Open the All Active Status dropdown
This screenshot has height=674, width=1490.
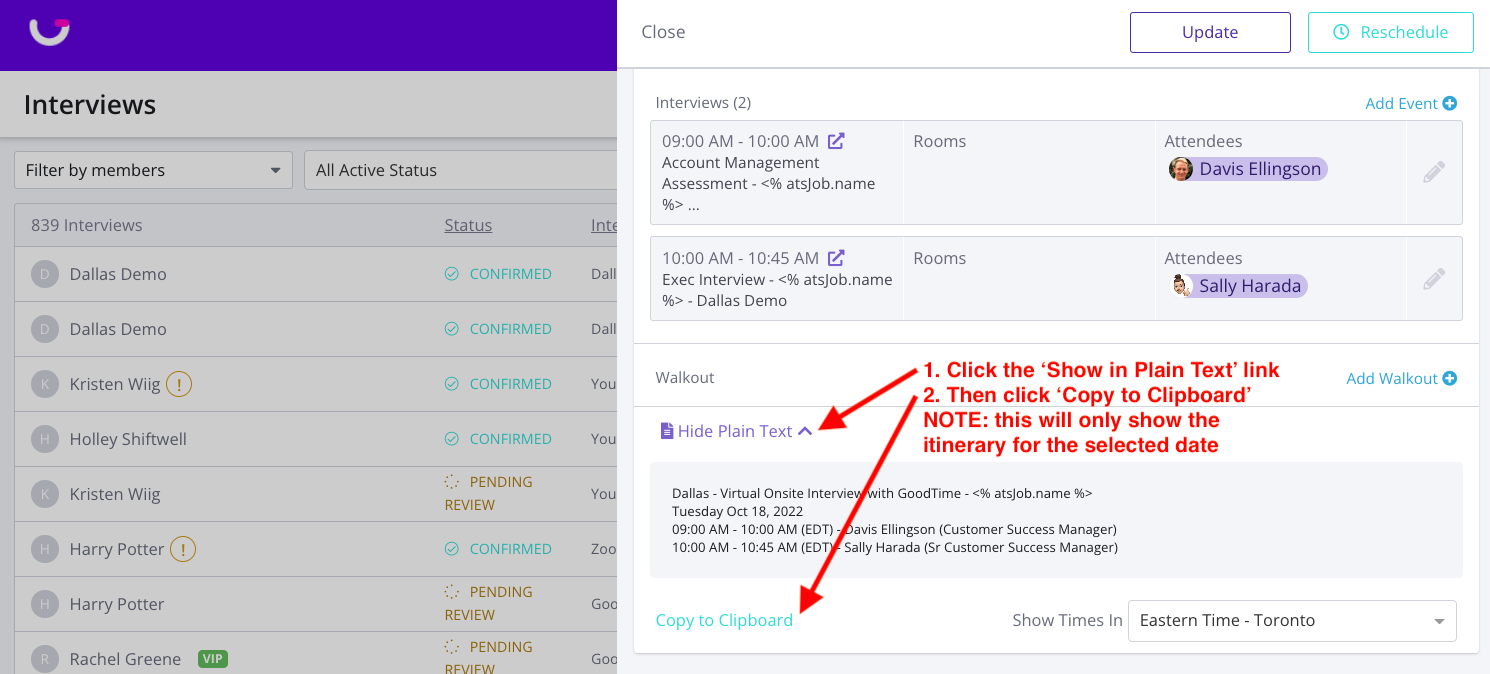point(460,170)
